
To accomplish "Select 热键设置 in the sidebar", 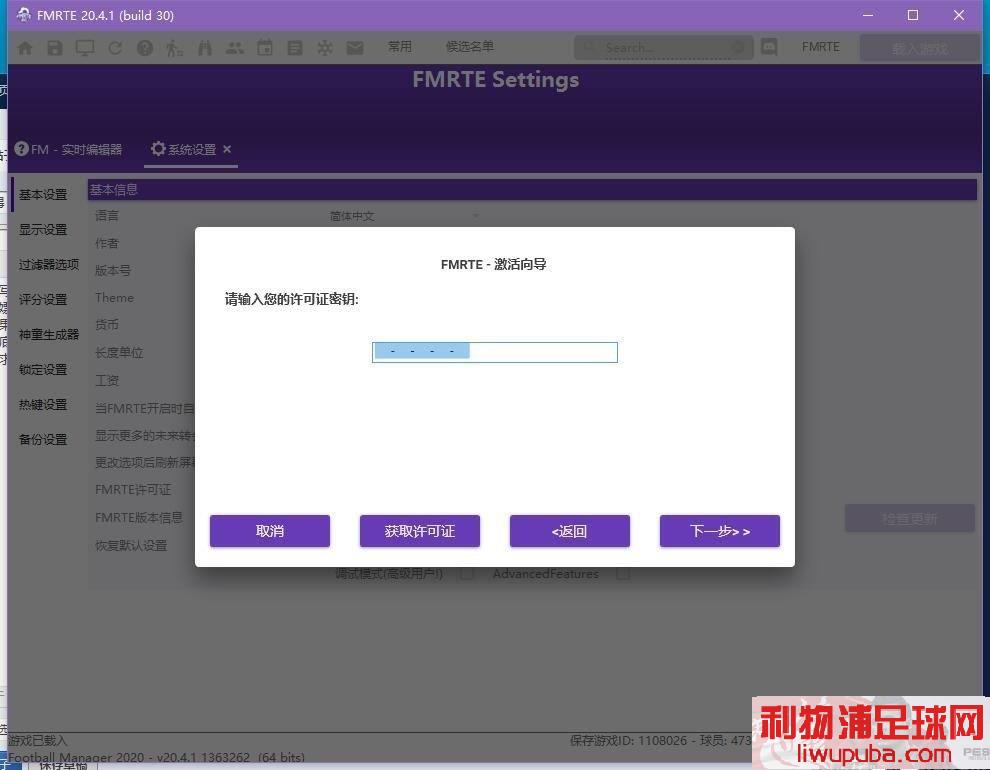I will point(43,405).
